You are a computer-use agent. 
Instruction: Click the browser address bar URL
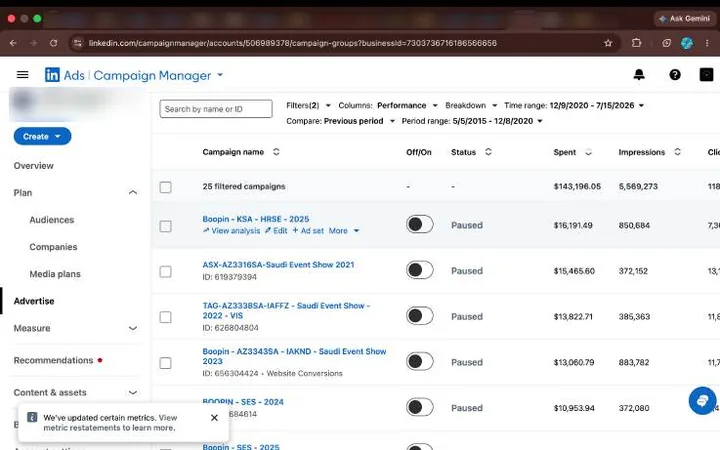tap(292, 43)
